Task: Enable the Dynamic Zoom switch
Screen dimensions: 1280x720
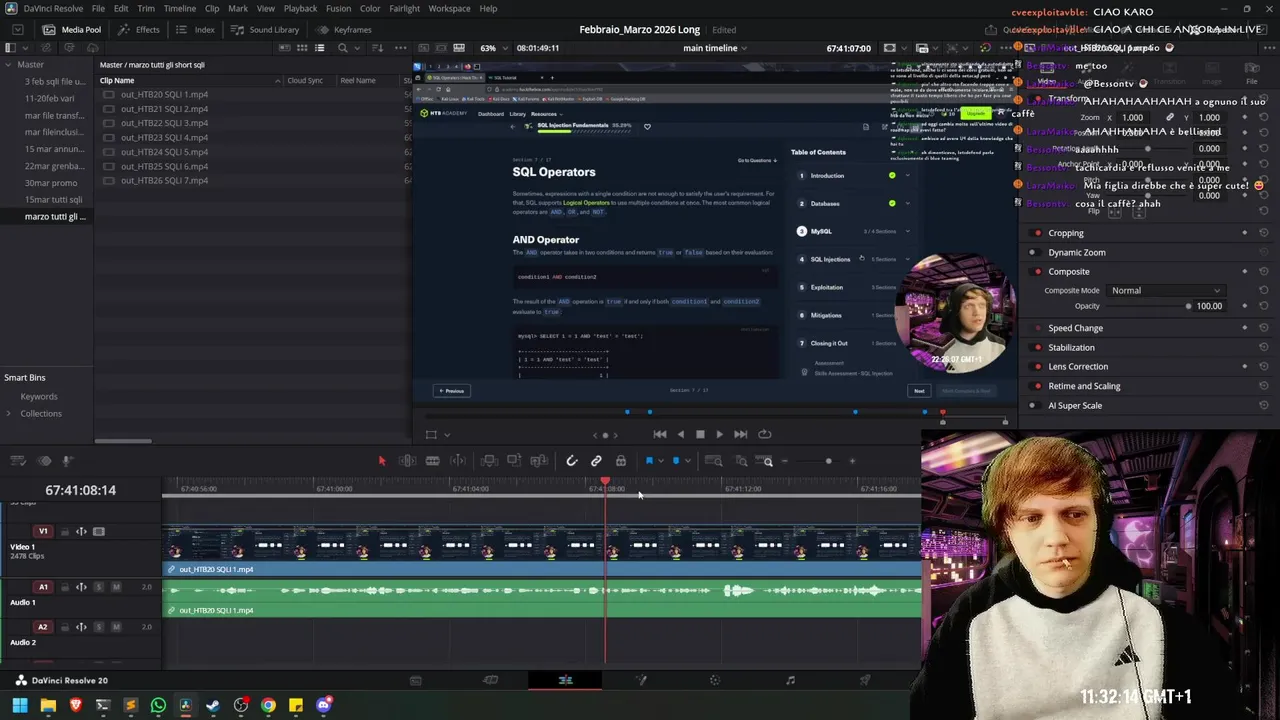Action: coord(1033,252)
